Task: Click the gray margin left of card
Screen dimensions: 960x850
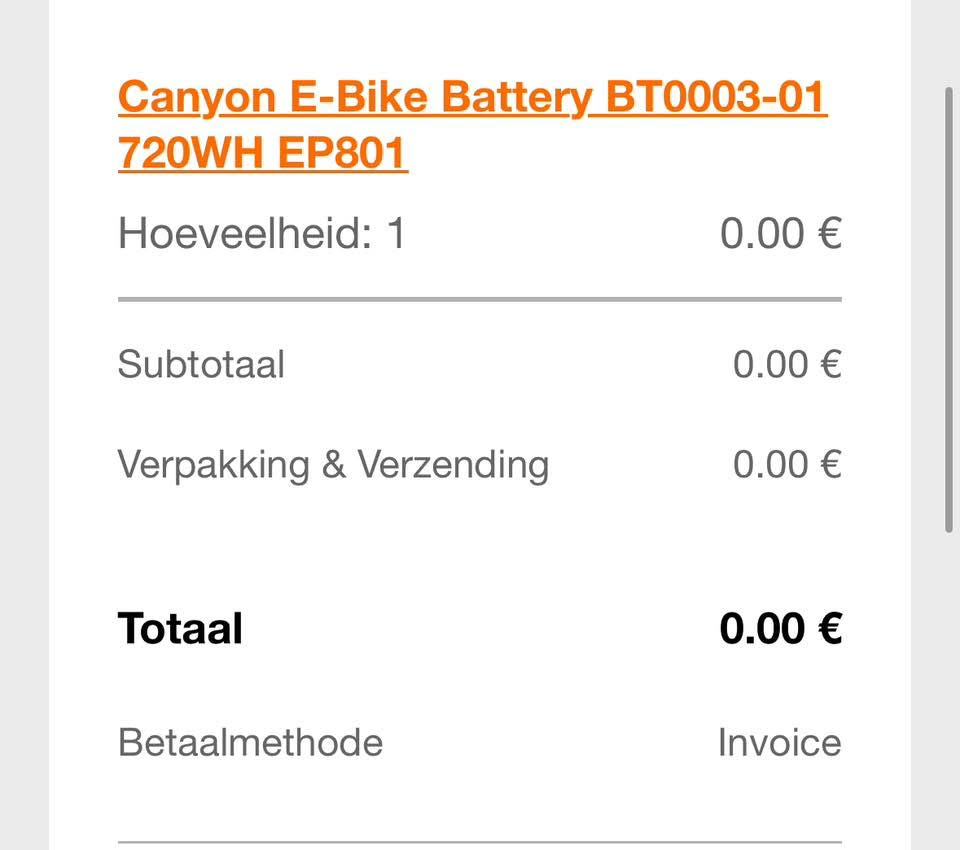Action: 24,425
